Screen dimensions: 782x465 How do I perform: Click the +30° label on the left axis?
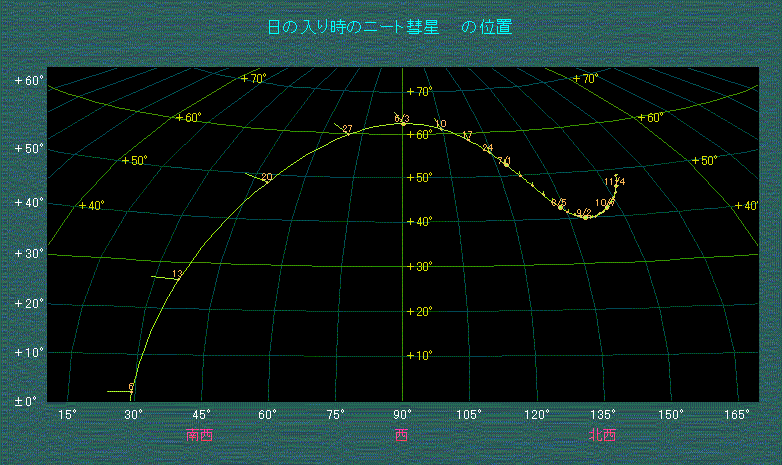(x=29, y=253)
